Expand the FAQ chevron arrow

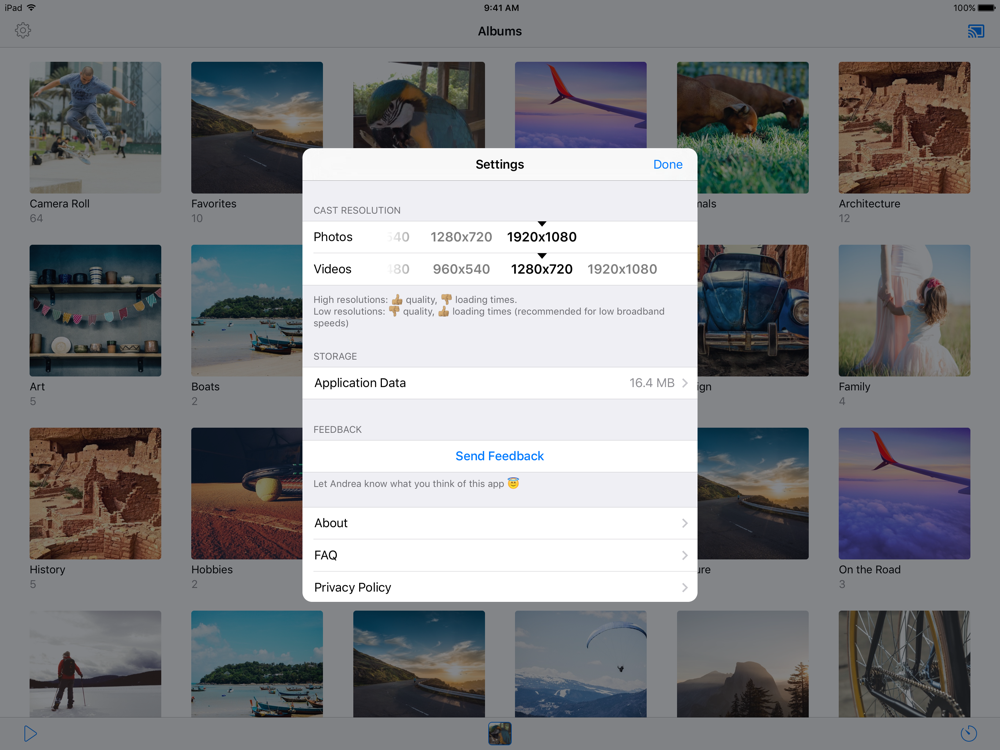click(684, 555)
